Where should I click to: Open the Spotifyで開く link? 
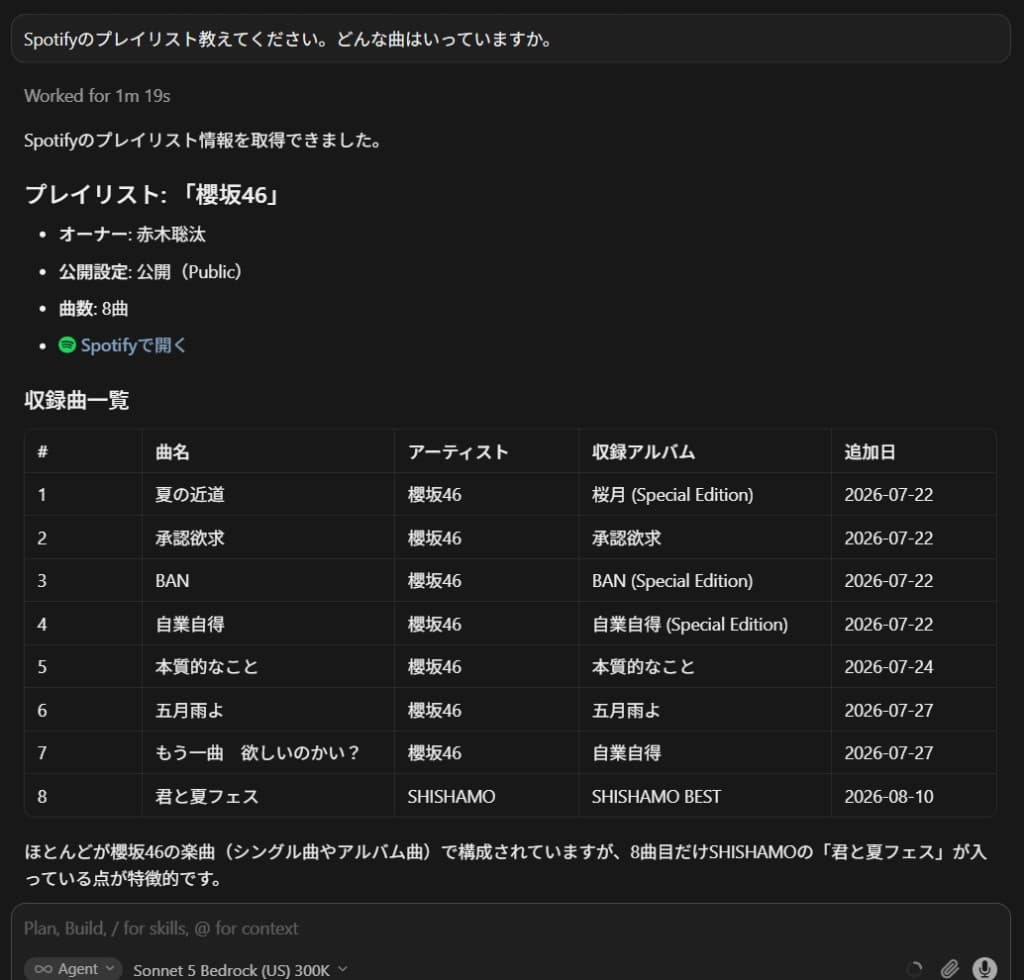coord(133,345)
